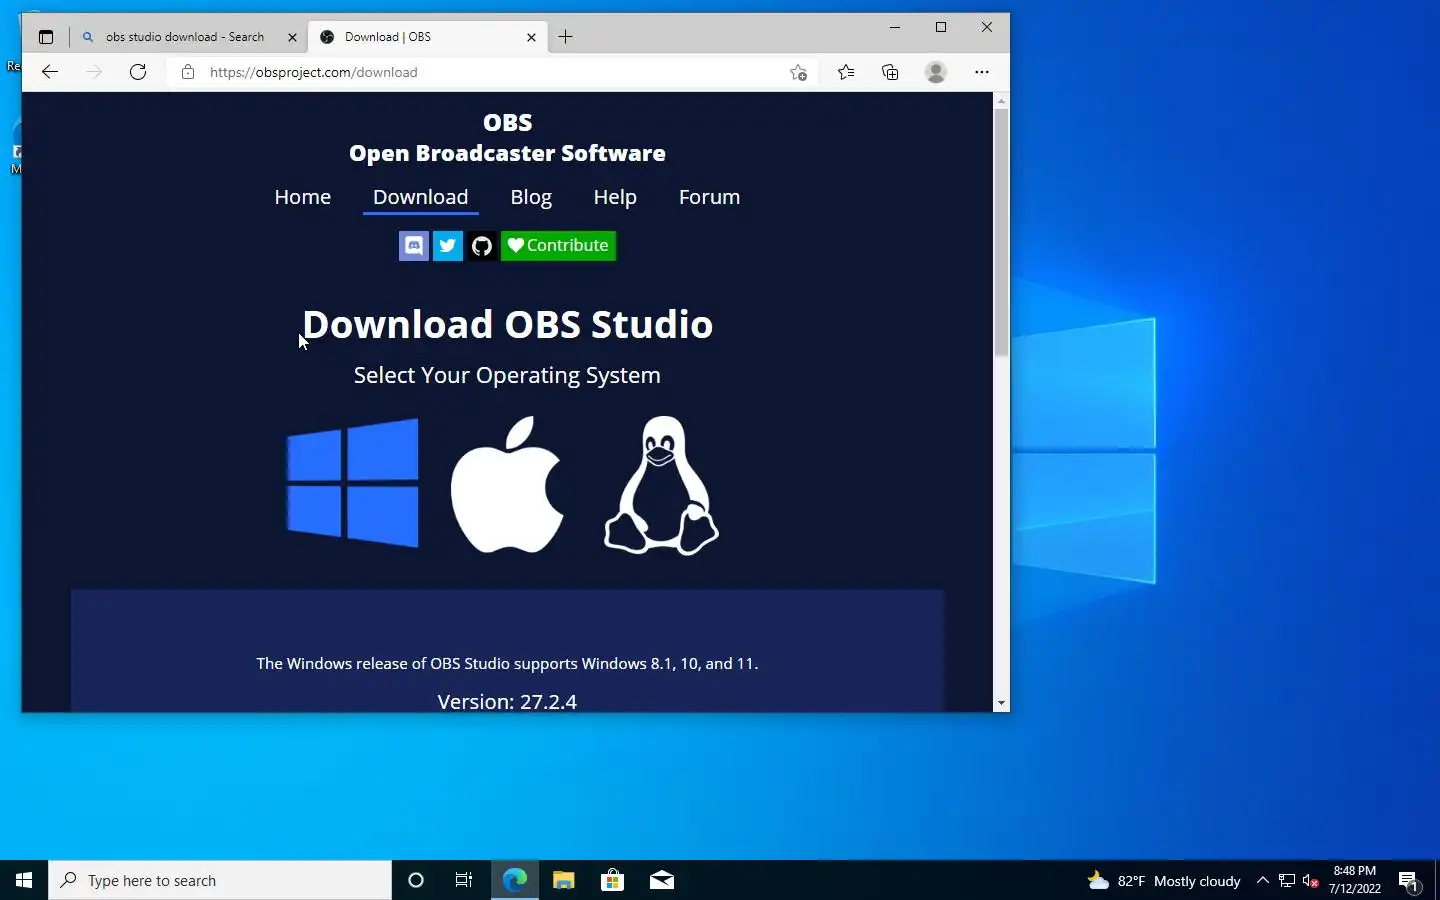Open the Windows Start menu

[24, 880]
